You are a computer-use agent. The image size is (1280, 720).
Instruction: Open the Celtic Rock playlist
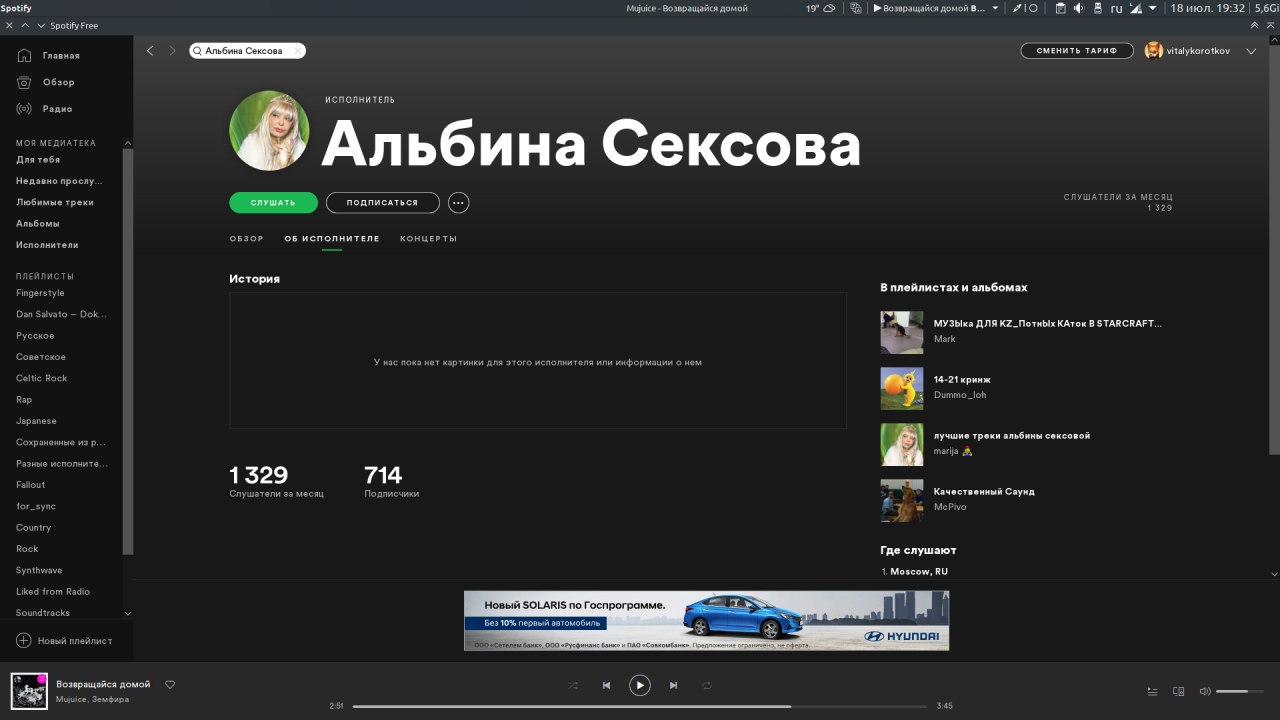click(42, 378)
